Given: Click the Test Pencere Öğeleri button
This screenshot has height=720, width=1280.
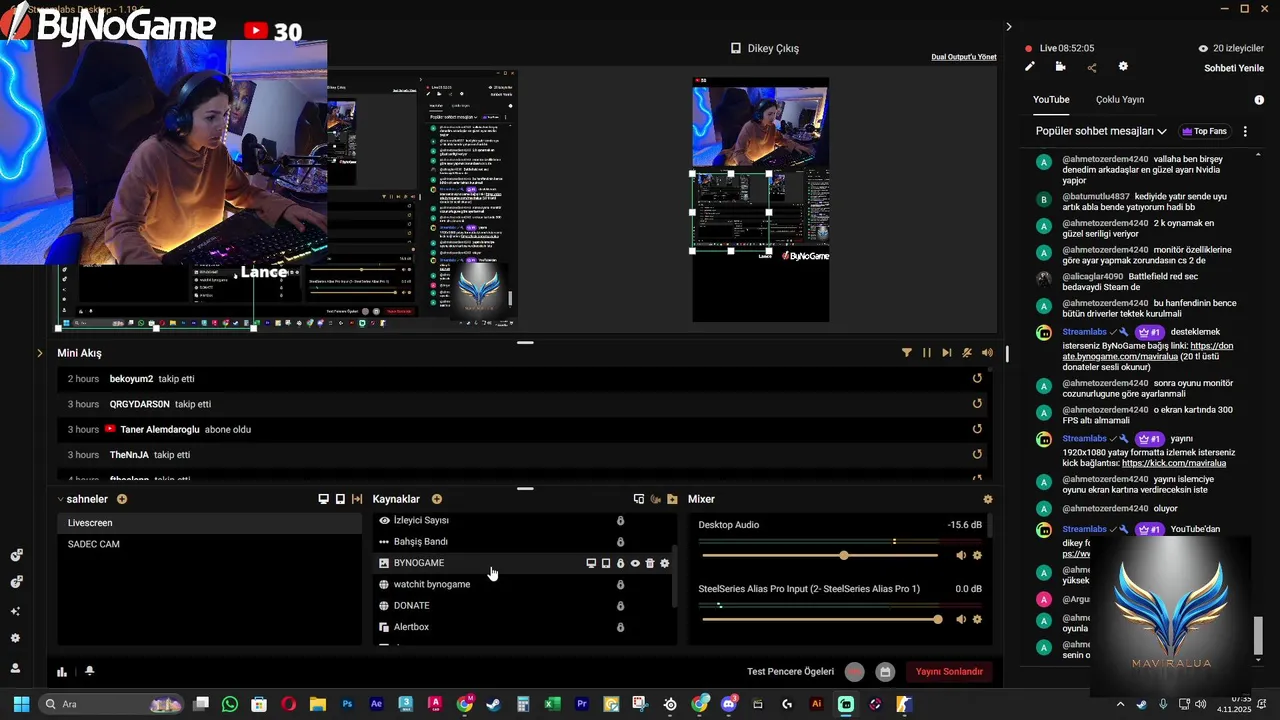Looking at the screenshot, I should (x=790, y=672).
